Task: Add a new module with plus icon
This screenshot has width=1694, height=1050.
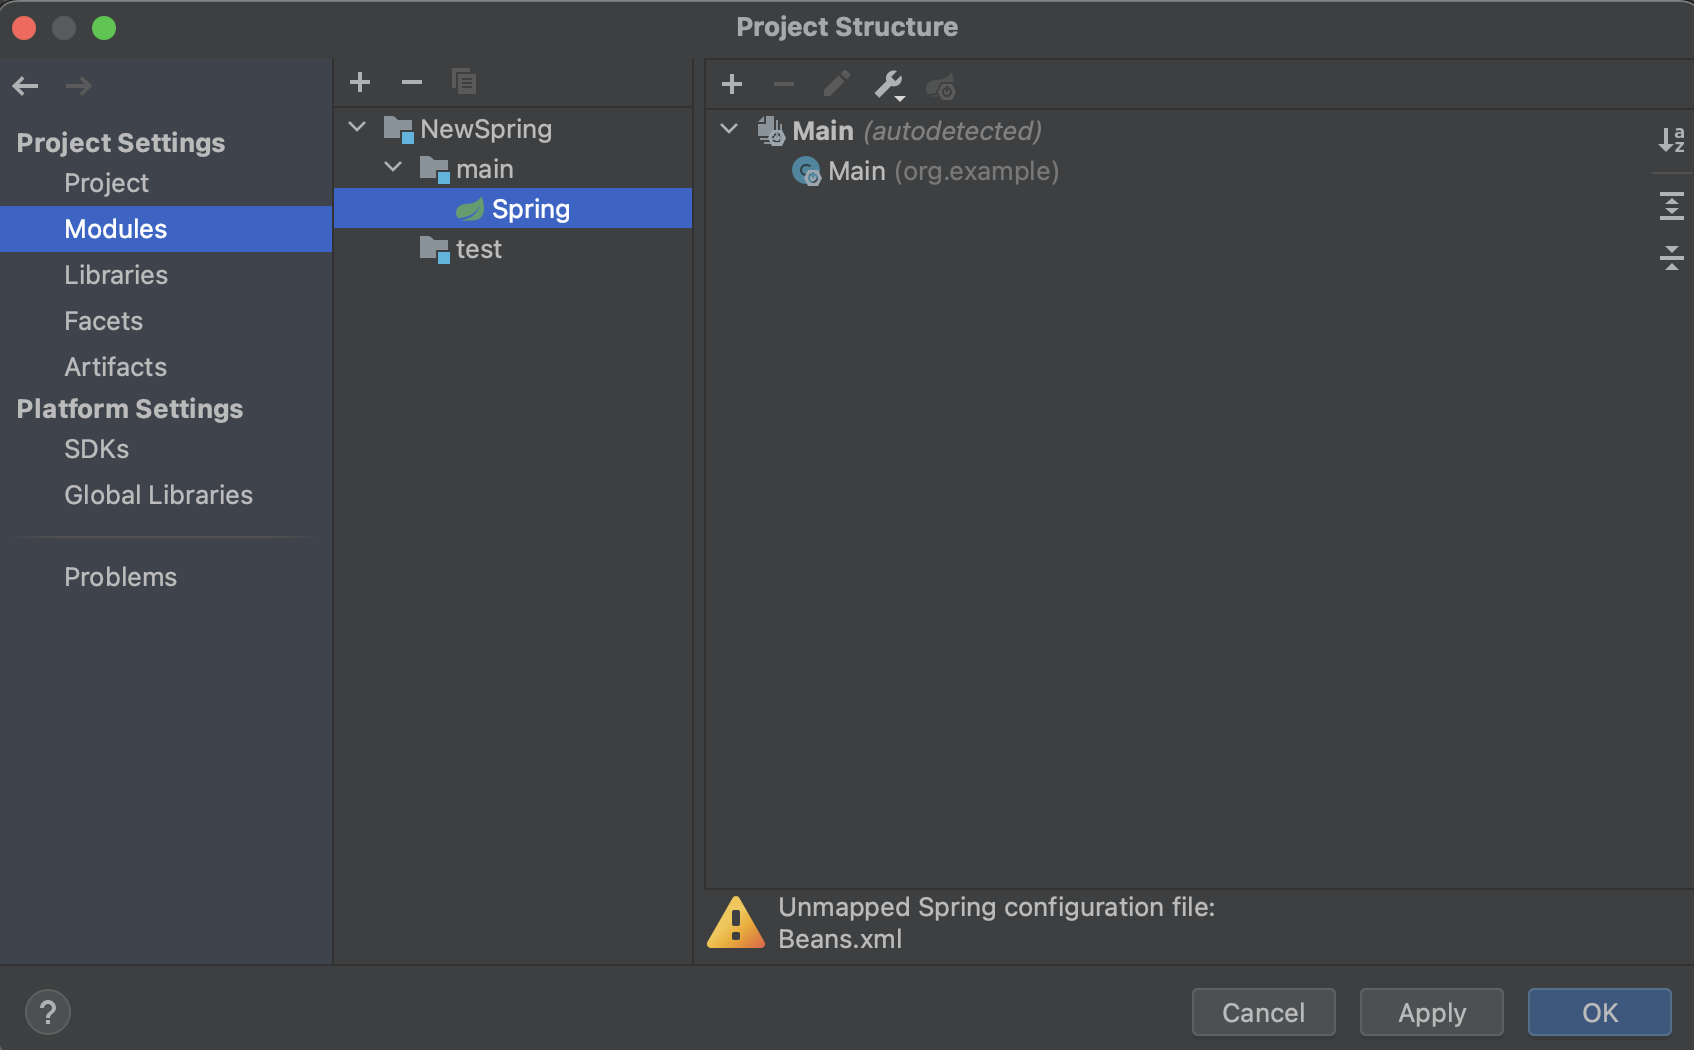Action: pos(360,82)
